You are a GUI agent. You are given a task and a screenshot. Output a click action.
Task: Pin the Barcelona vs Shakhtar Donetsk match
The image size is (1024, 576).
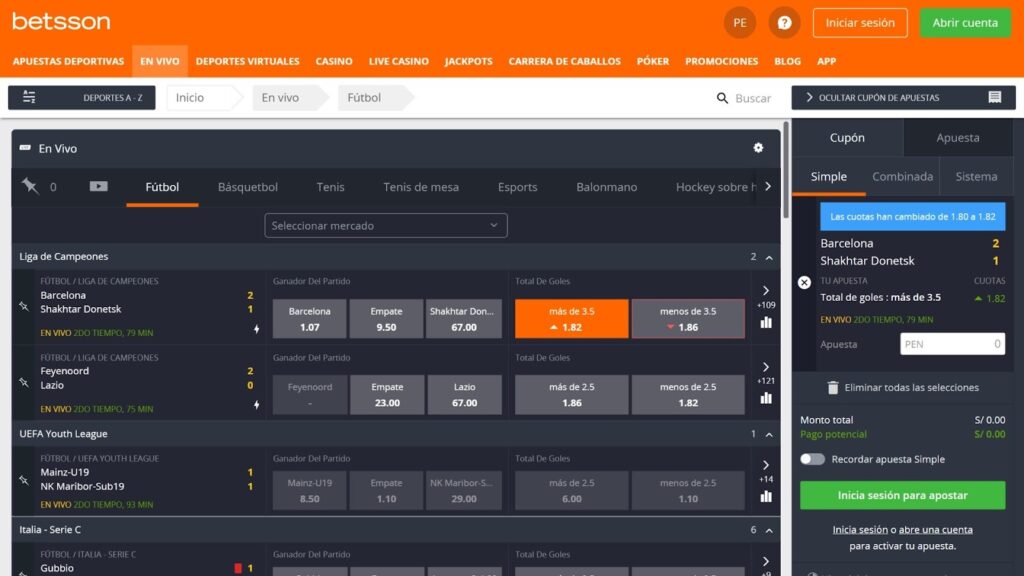(24, 306)
